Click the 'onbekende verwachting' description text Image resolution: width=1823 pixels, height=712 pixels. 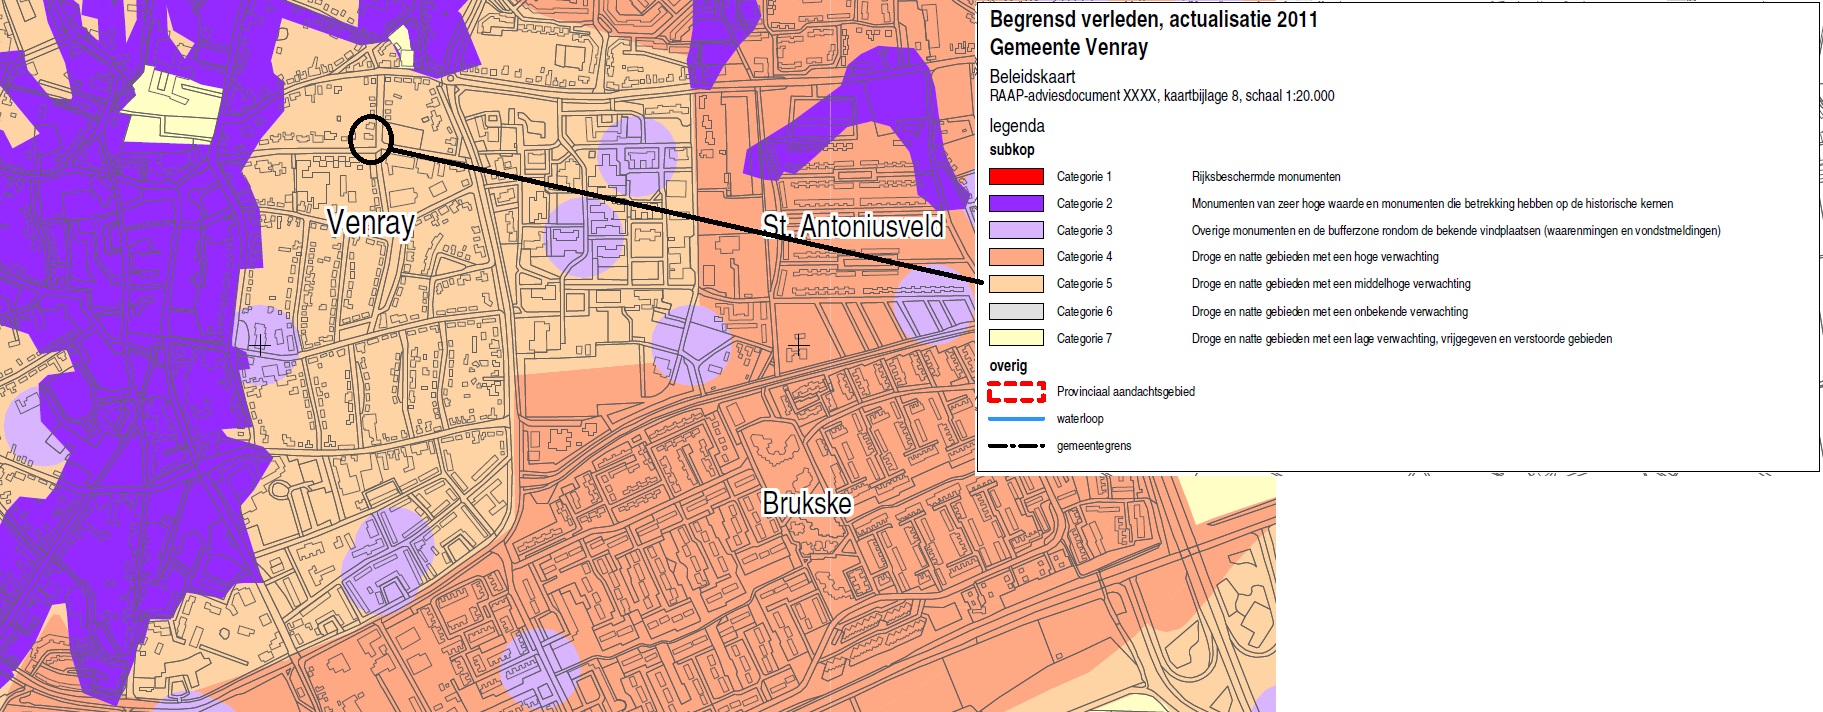1330,312
